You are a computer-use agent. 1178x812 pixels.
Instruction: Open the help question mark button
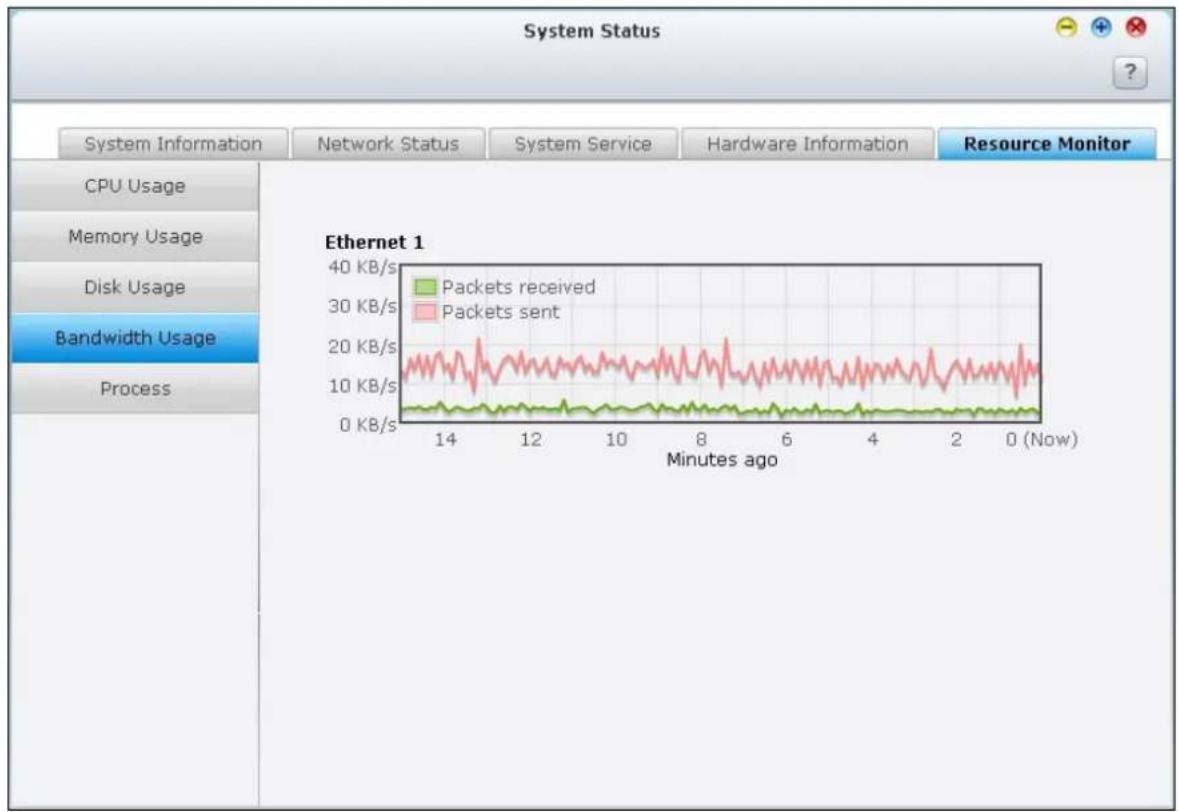click(x=1129, y=73)
